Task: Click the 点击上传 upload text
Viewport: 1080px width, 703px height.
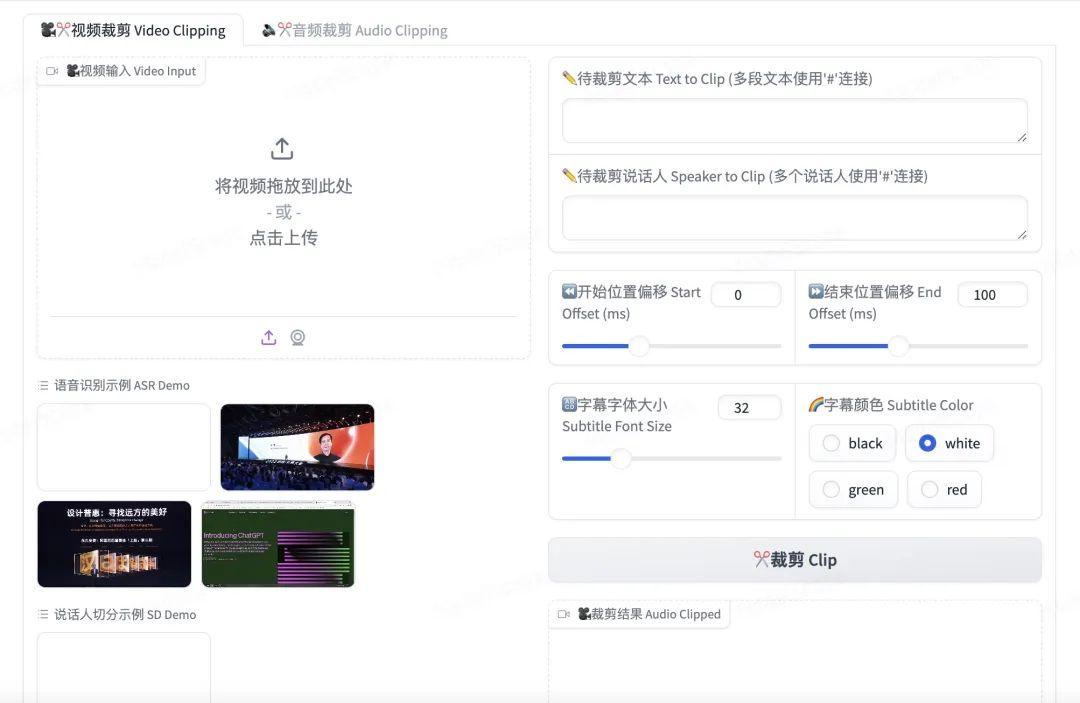Action: coord(283,238)
